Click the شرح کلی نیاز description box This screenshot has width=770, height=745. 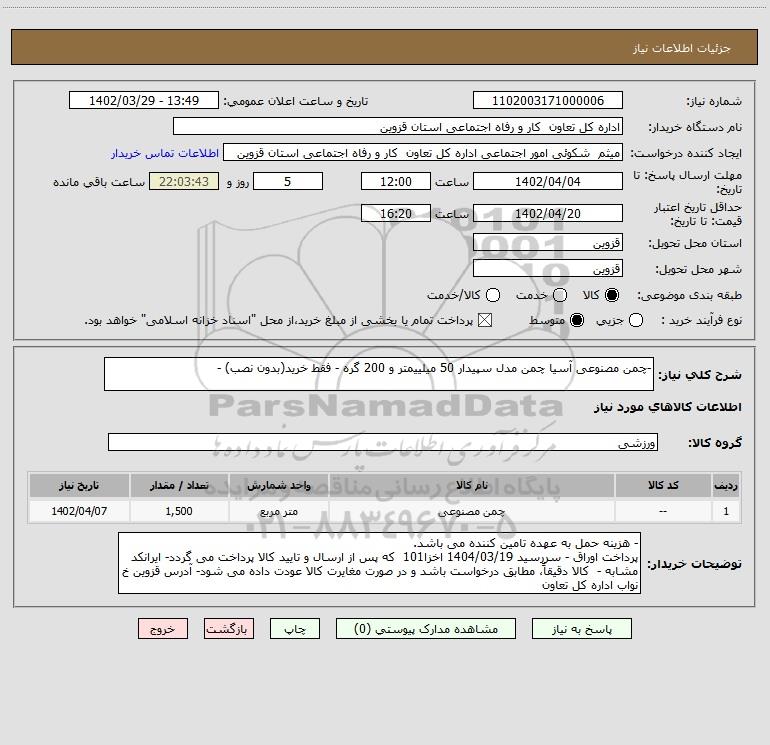pyautogui.click(x=379, y=374)
